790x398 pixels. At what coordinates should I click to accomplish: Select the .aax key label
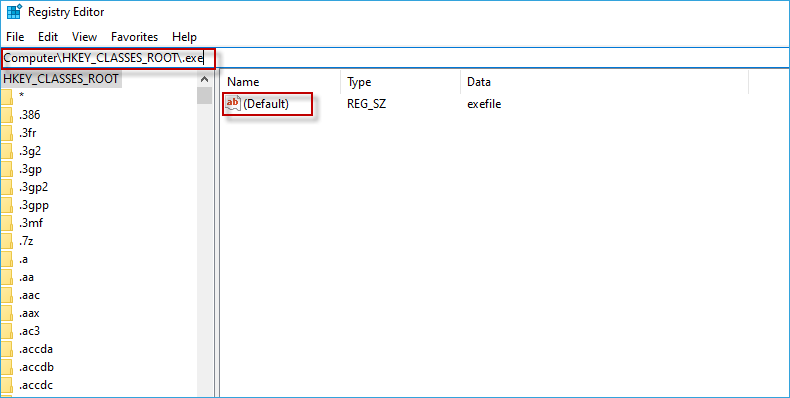point(29,313)
